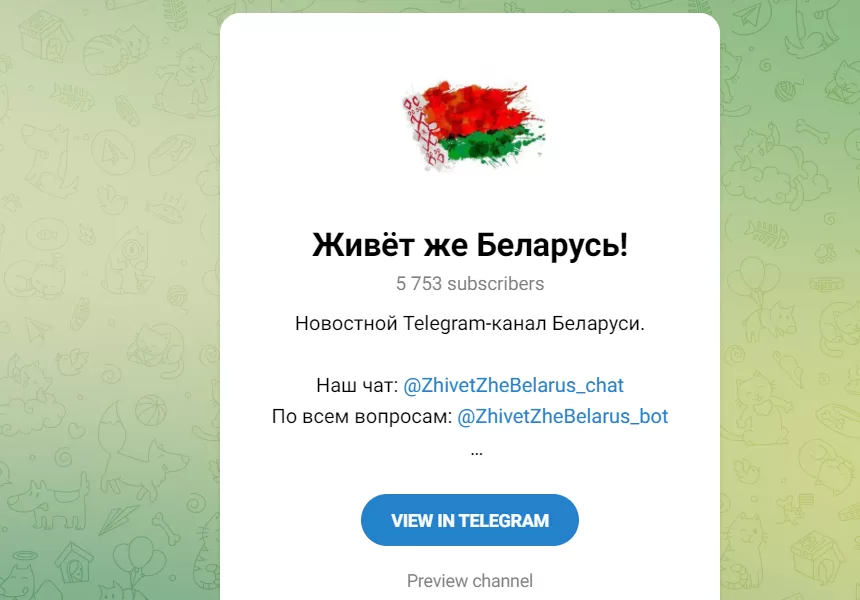Open the @ZhivetZheBelarus_bot contact link
The image size is (860, 600).
(563, 416)
